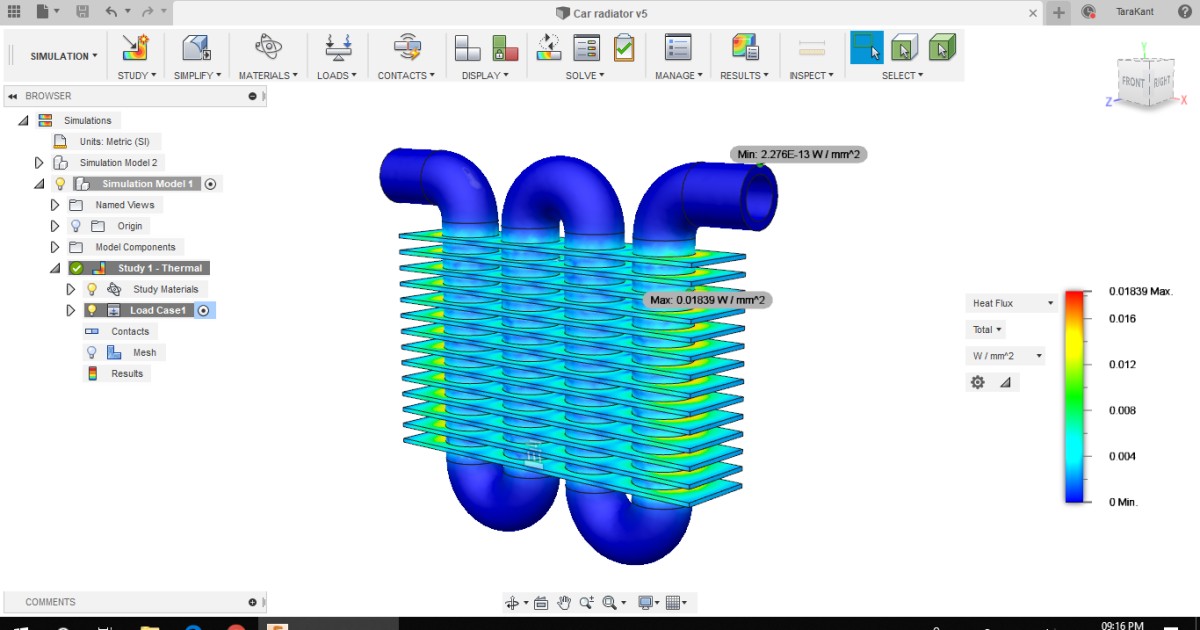Click the Min heat flux annotation flag
Screen dimensions: 1200x630
pyautogui.click(x=799, y=154)
